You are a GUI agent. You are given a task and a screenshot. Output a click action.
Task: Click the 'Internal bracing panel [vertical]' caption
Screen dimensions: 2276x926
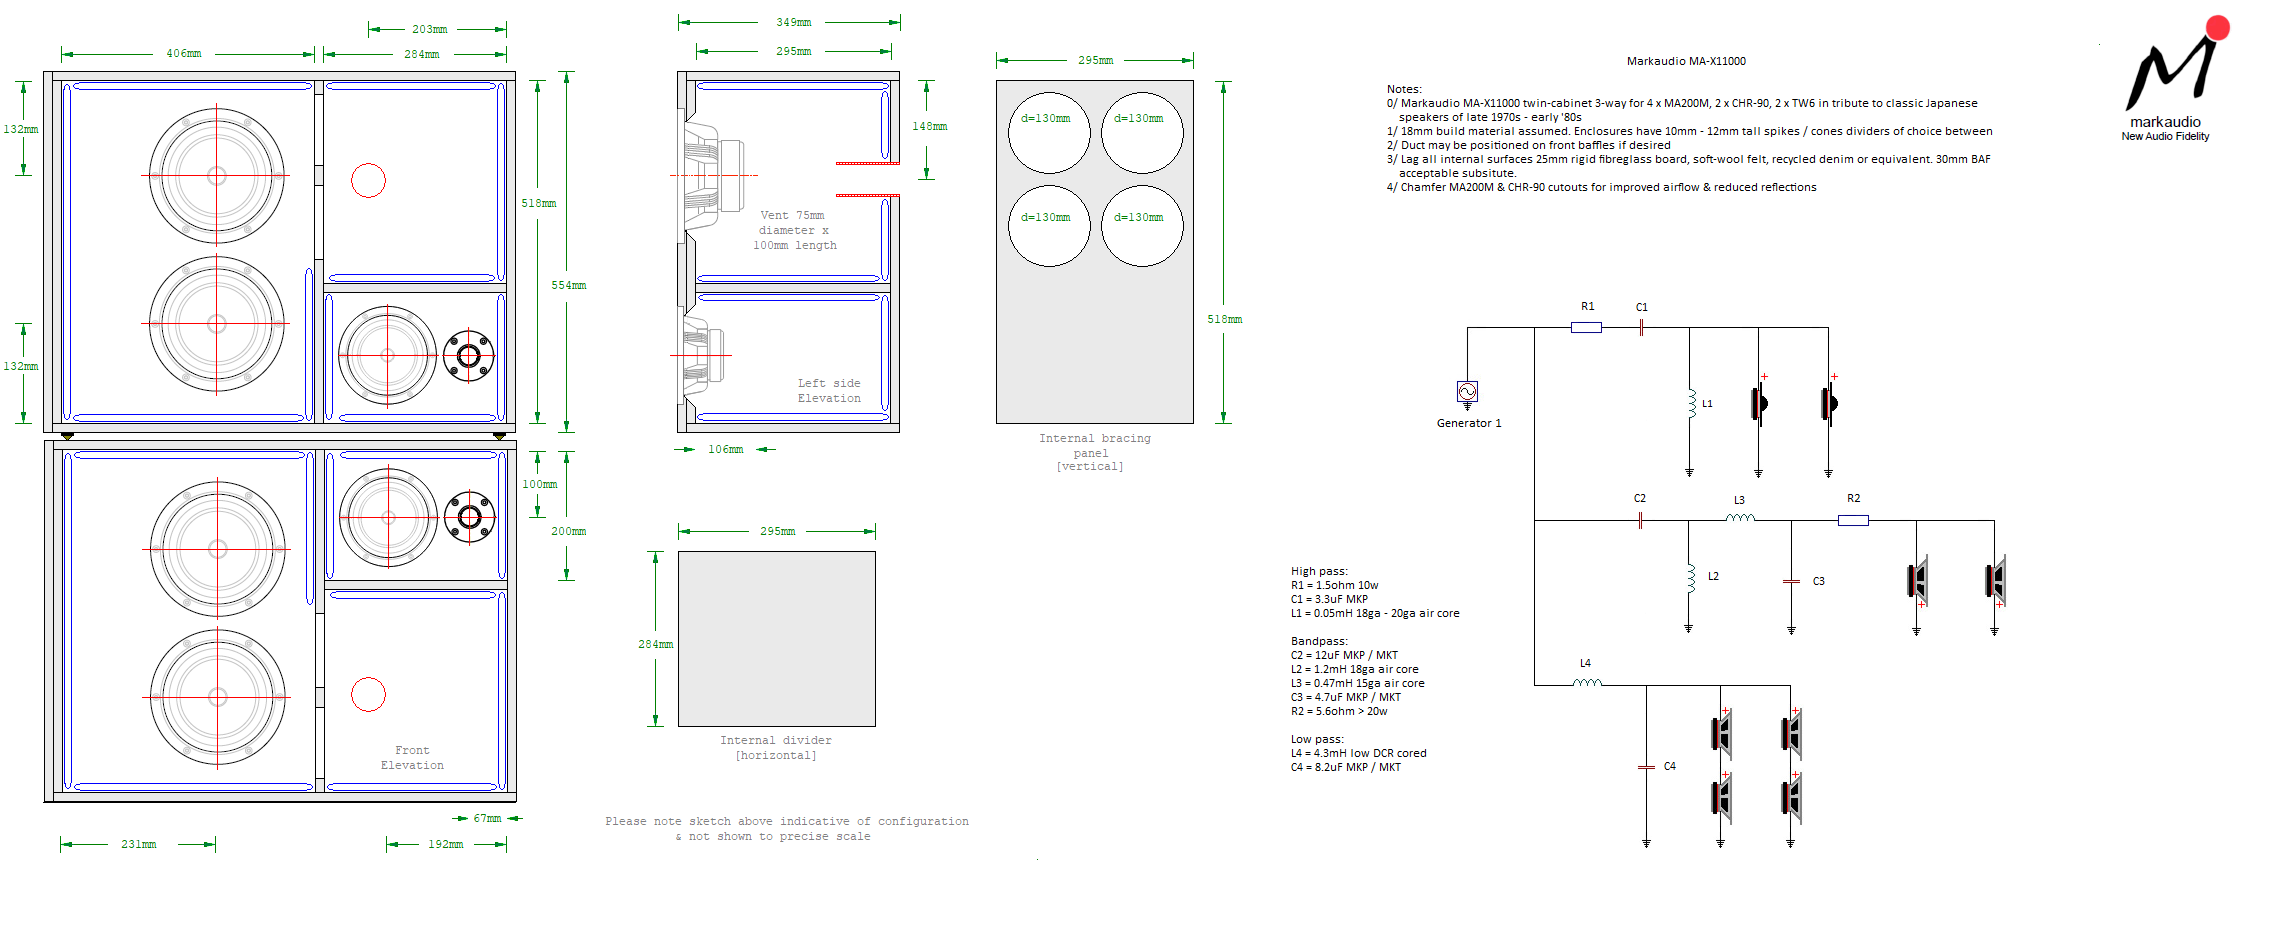(x=1094, y=452)
